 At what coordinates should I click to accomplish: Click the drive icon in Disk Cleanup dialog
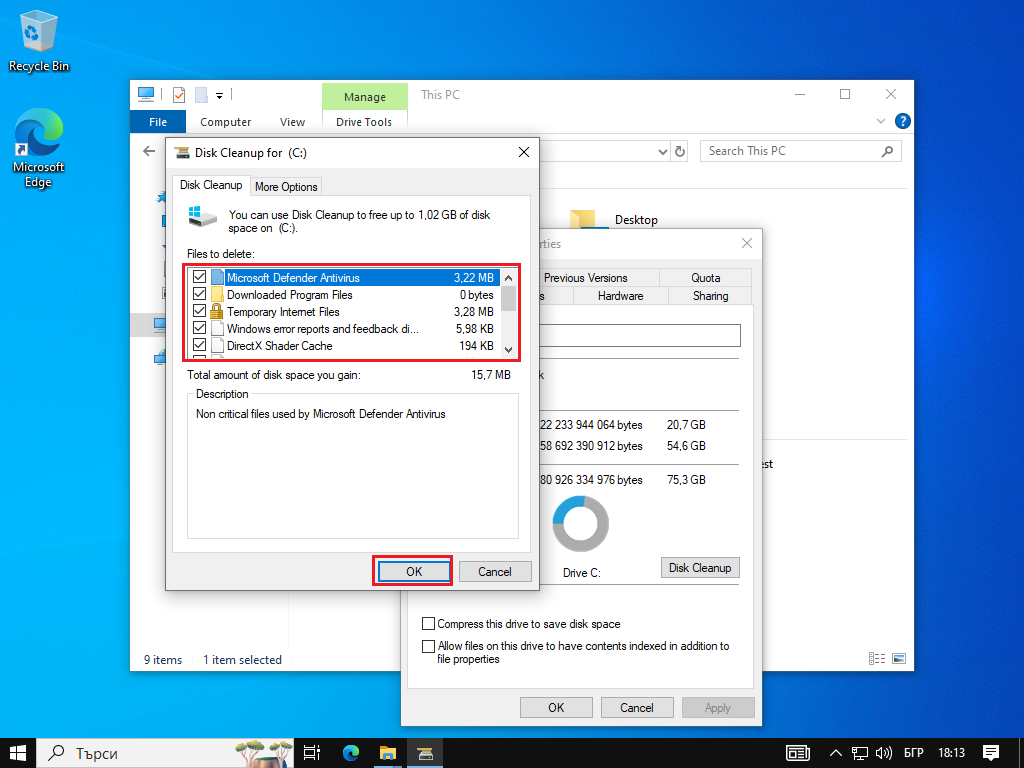tap(202, 217)
